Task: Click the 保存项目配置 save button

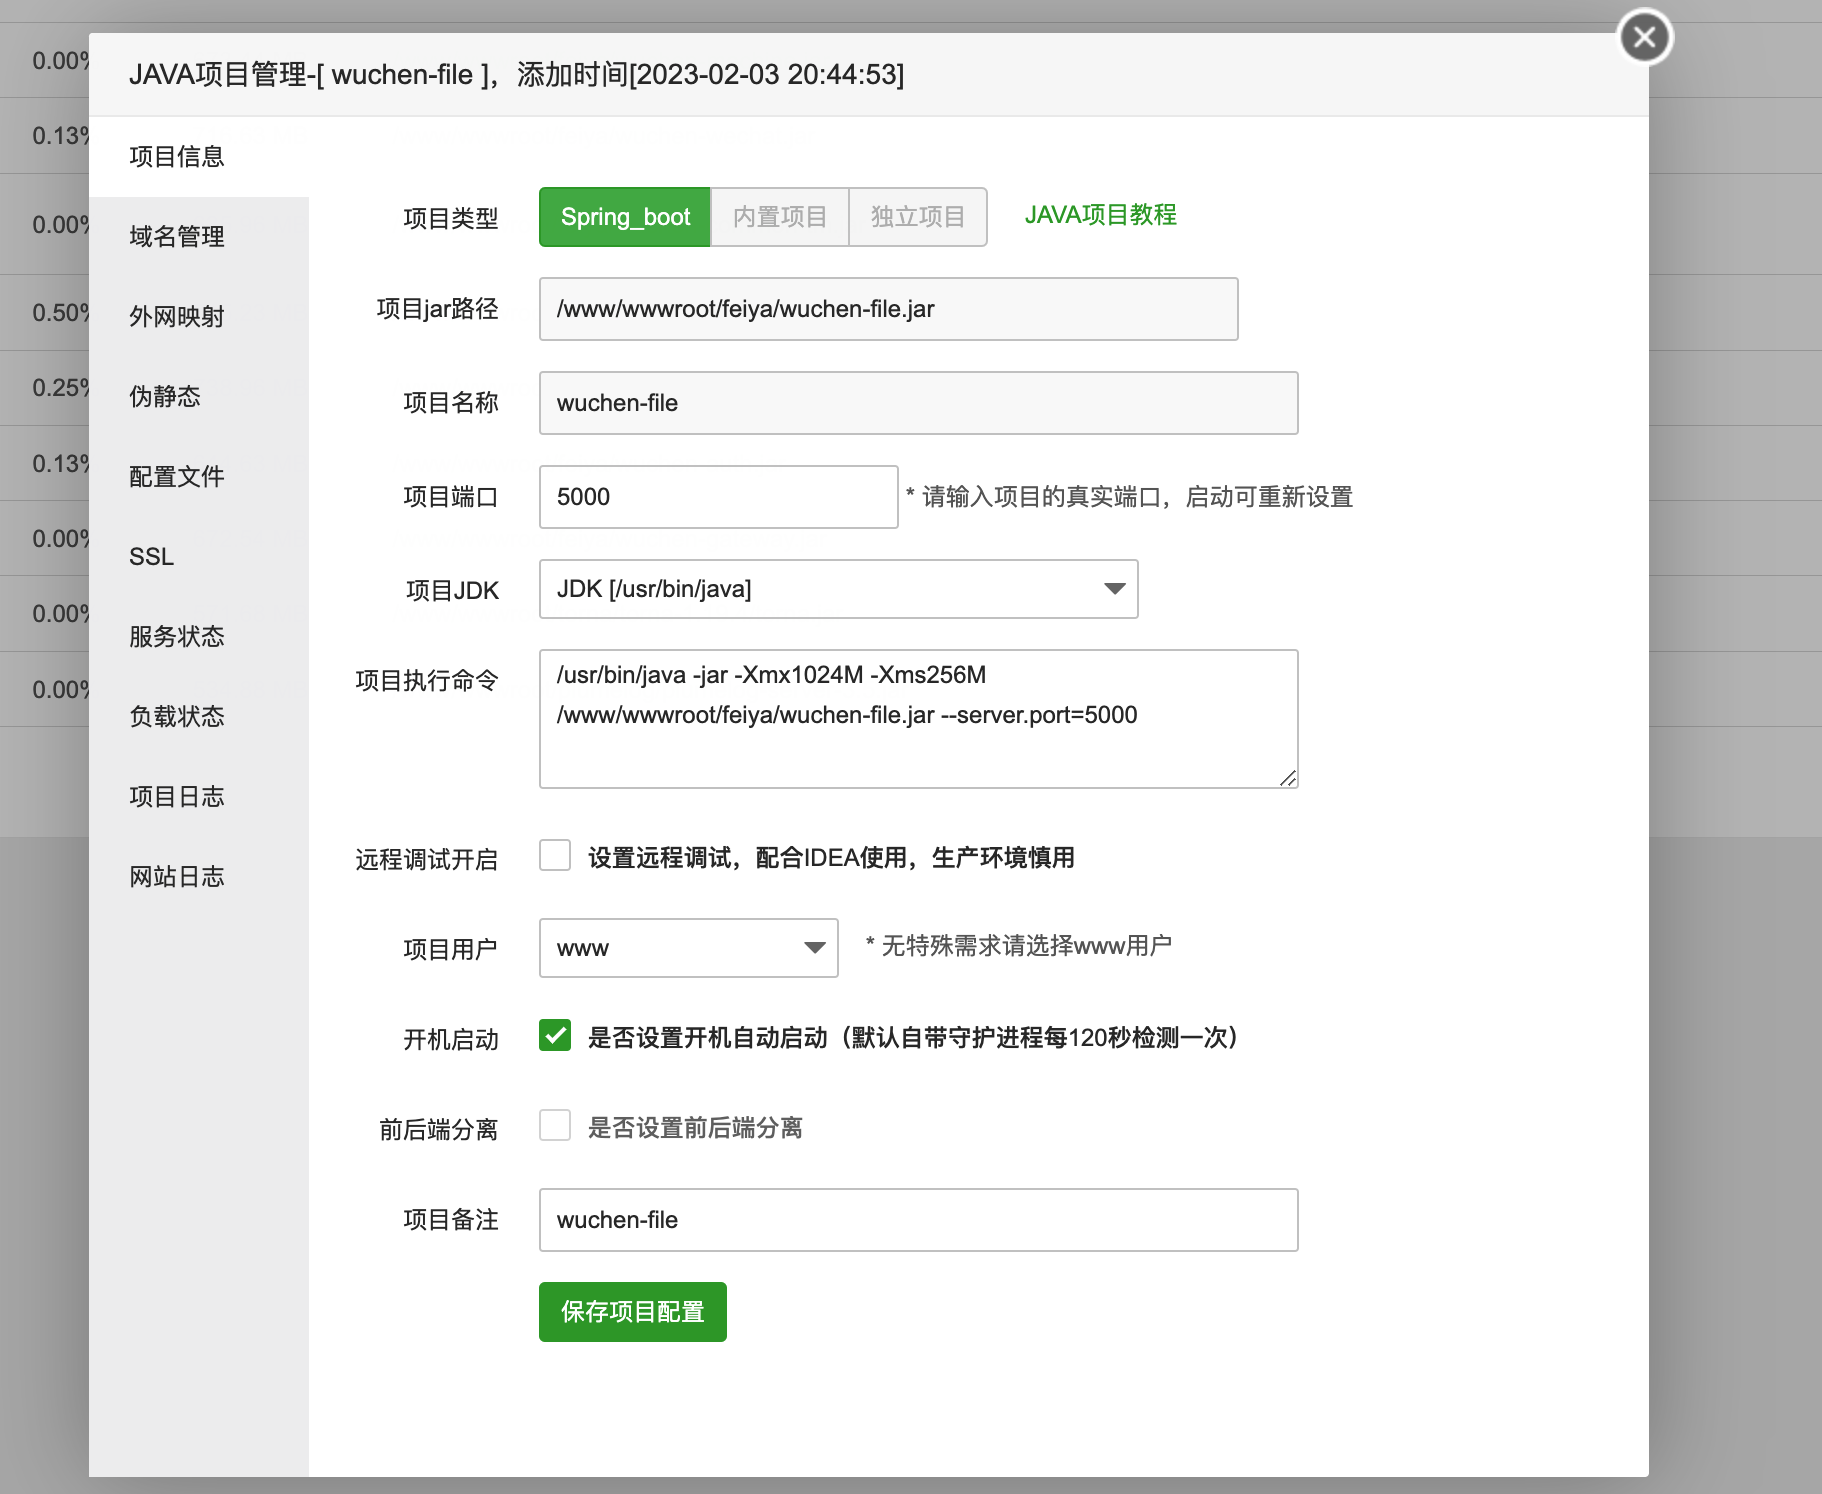Action: [632, 1312]
